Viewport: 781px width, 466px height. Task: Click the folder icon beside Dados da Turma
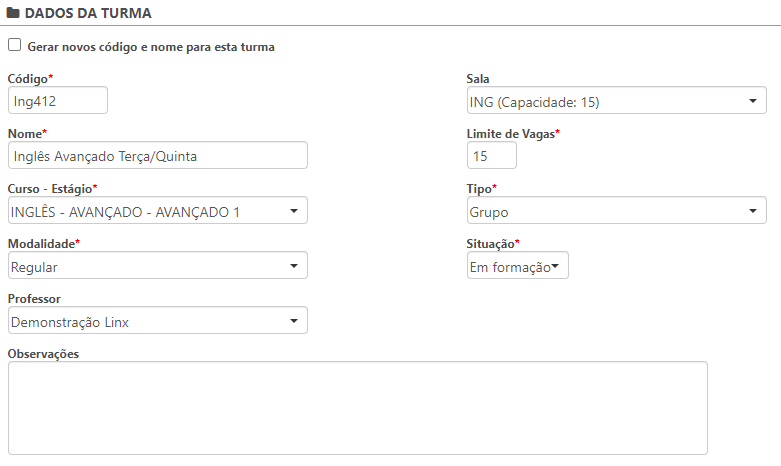13,12
